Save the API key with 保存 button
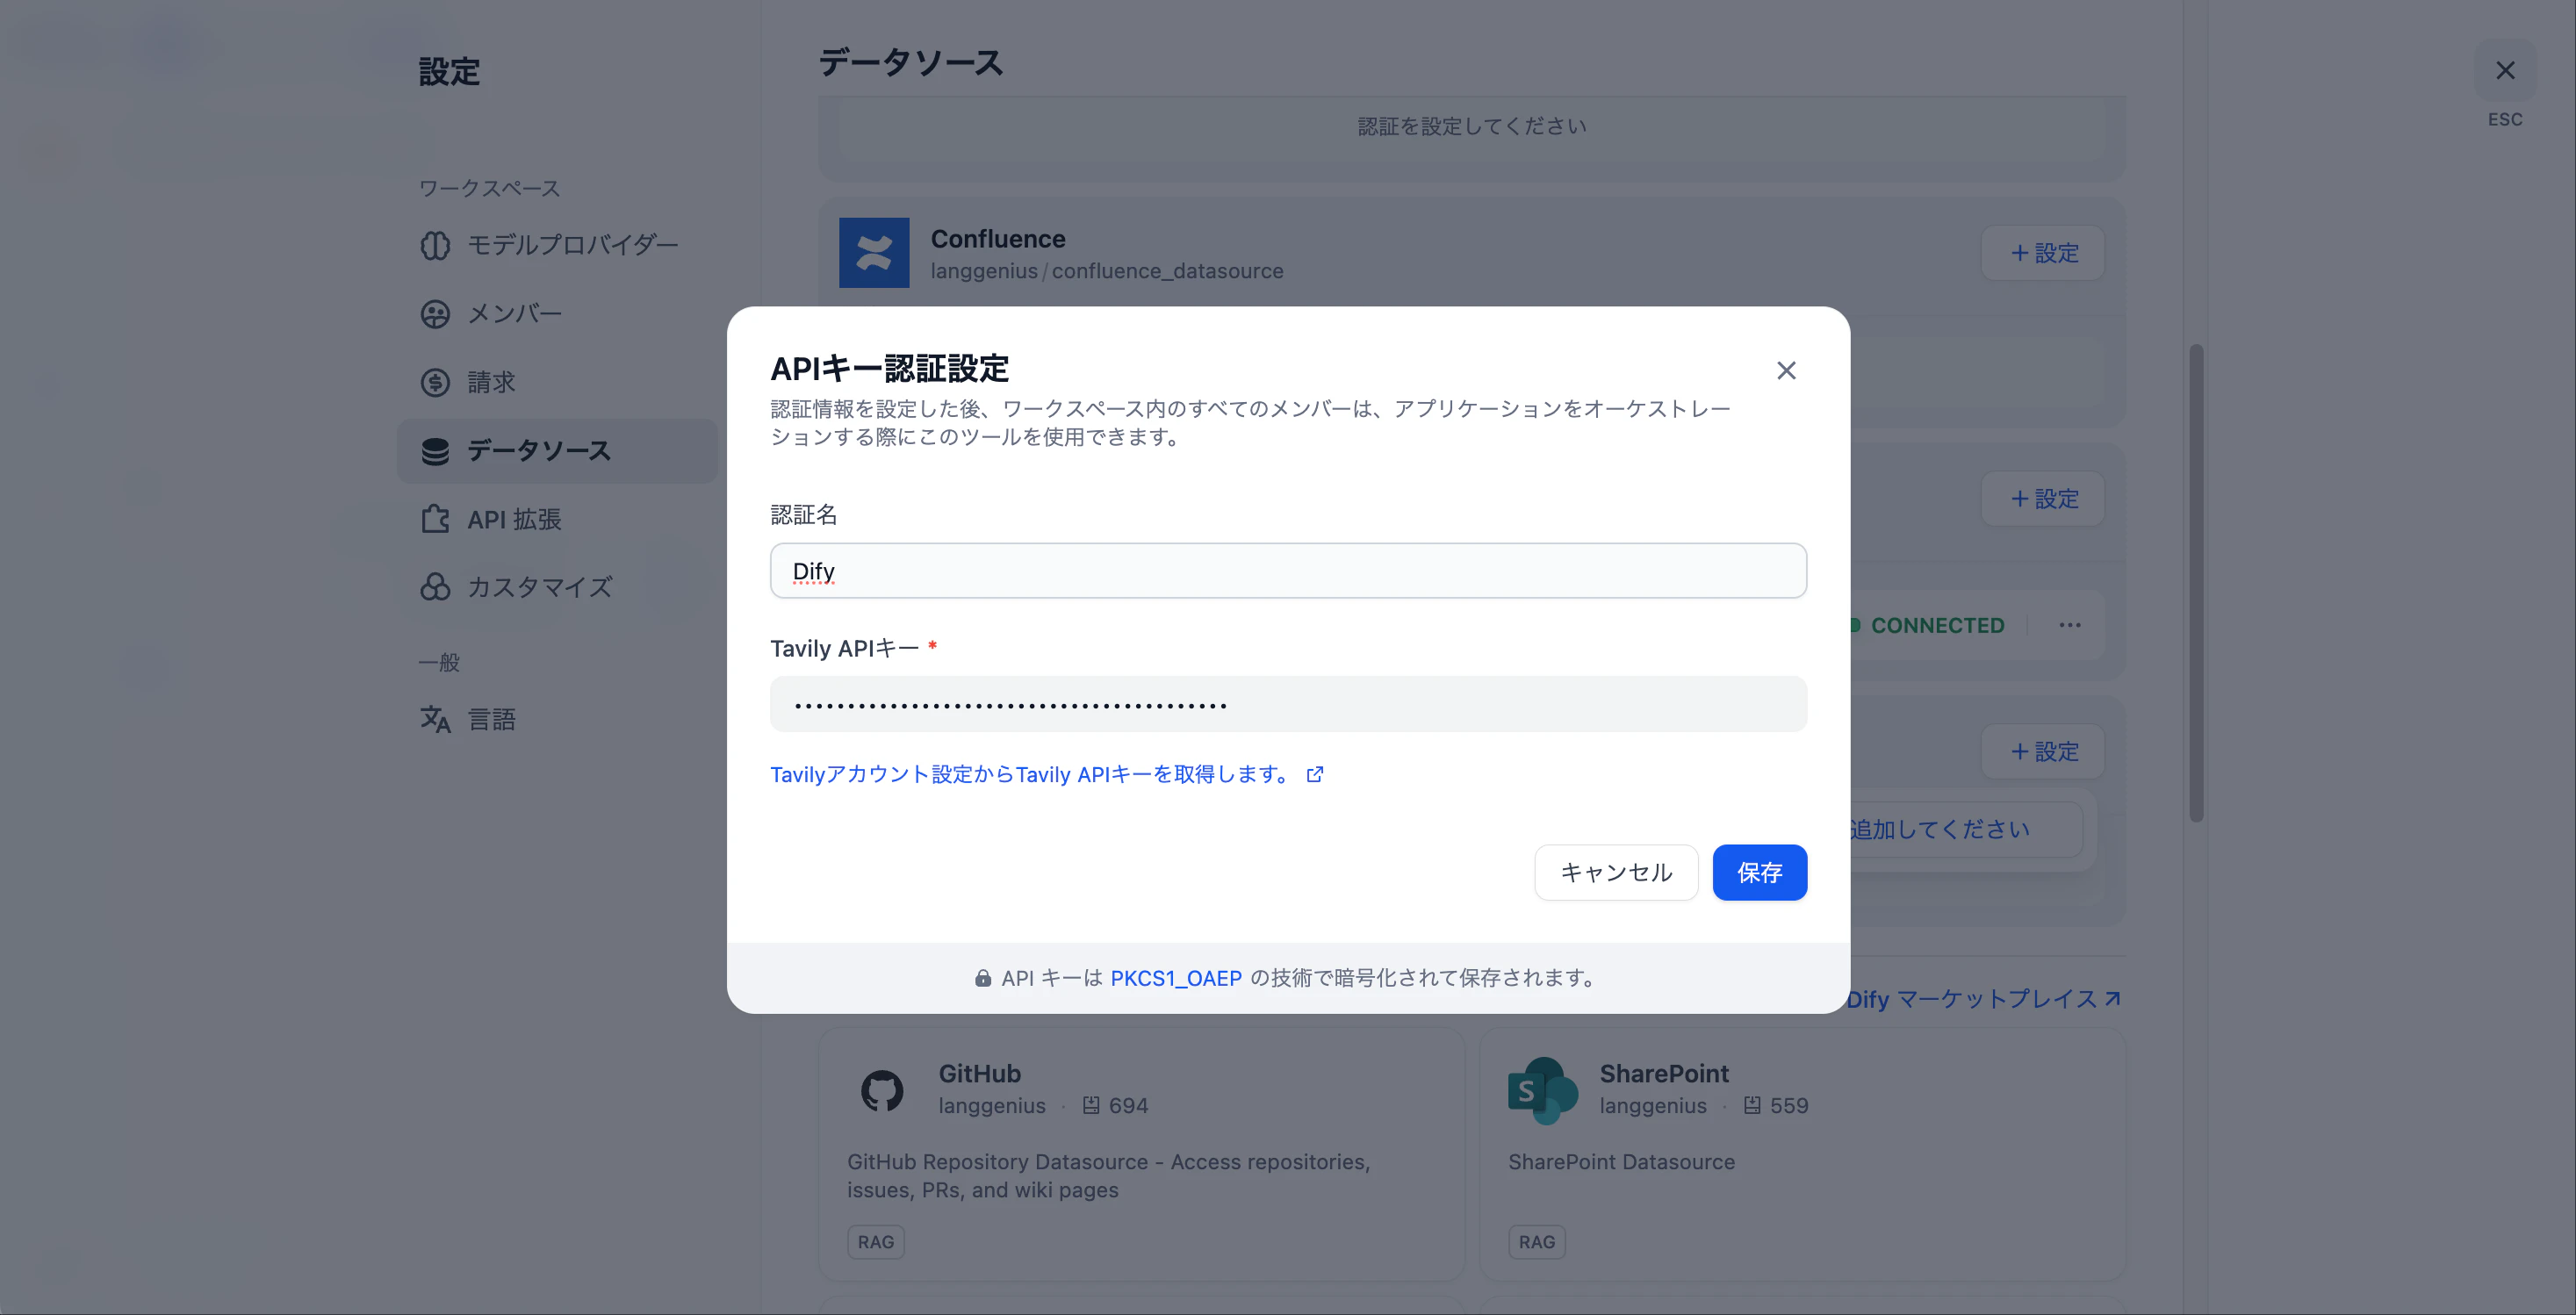Screen dimensions: 2576x1315 pos(1759,873)
